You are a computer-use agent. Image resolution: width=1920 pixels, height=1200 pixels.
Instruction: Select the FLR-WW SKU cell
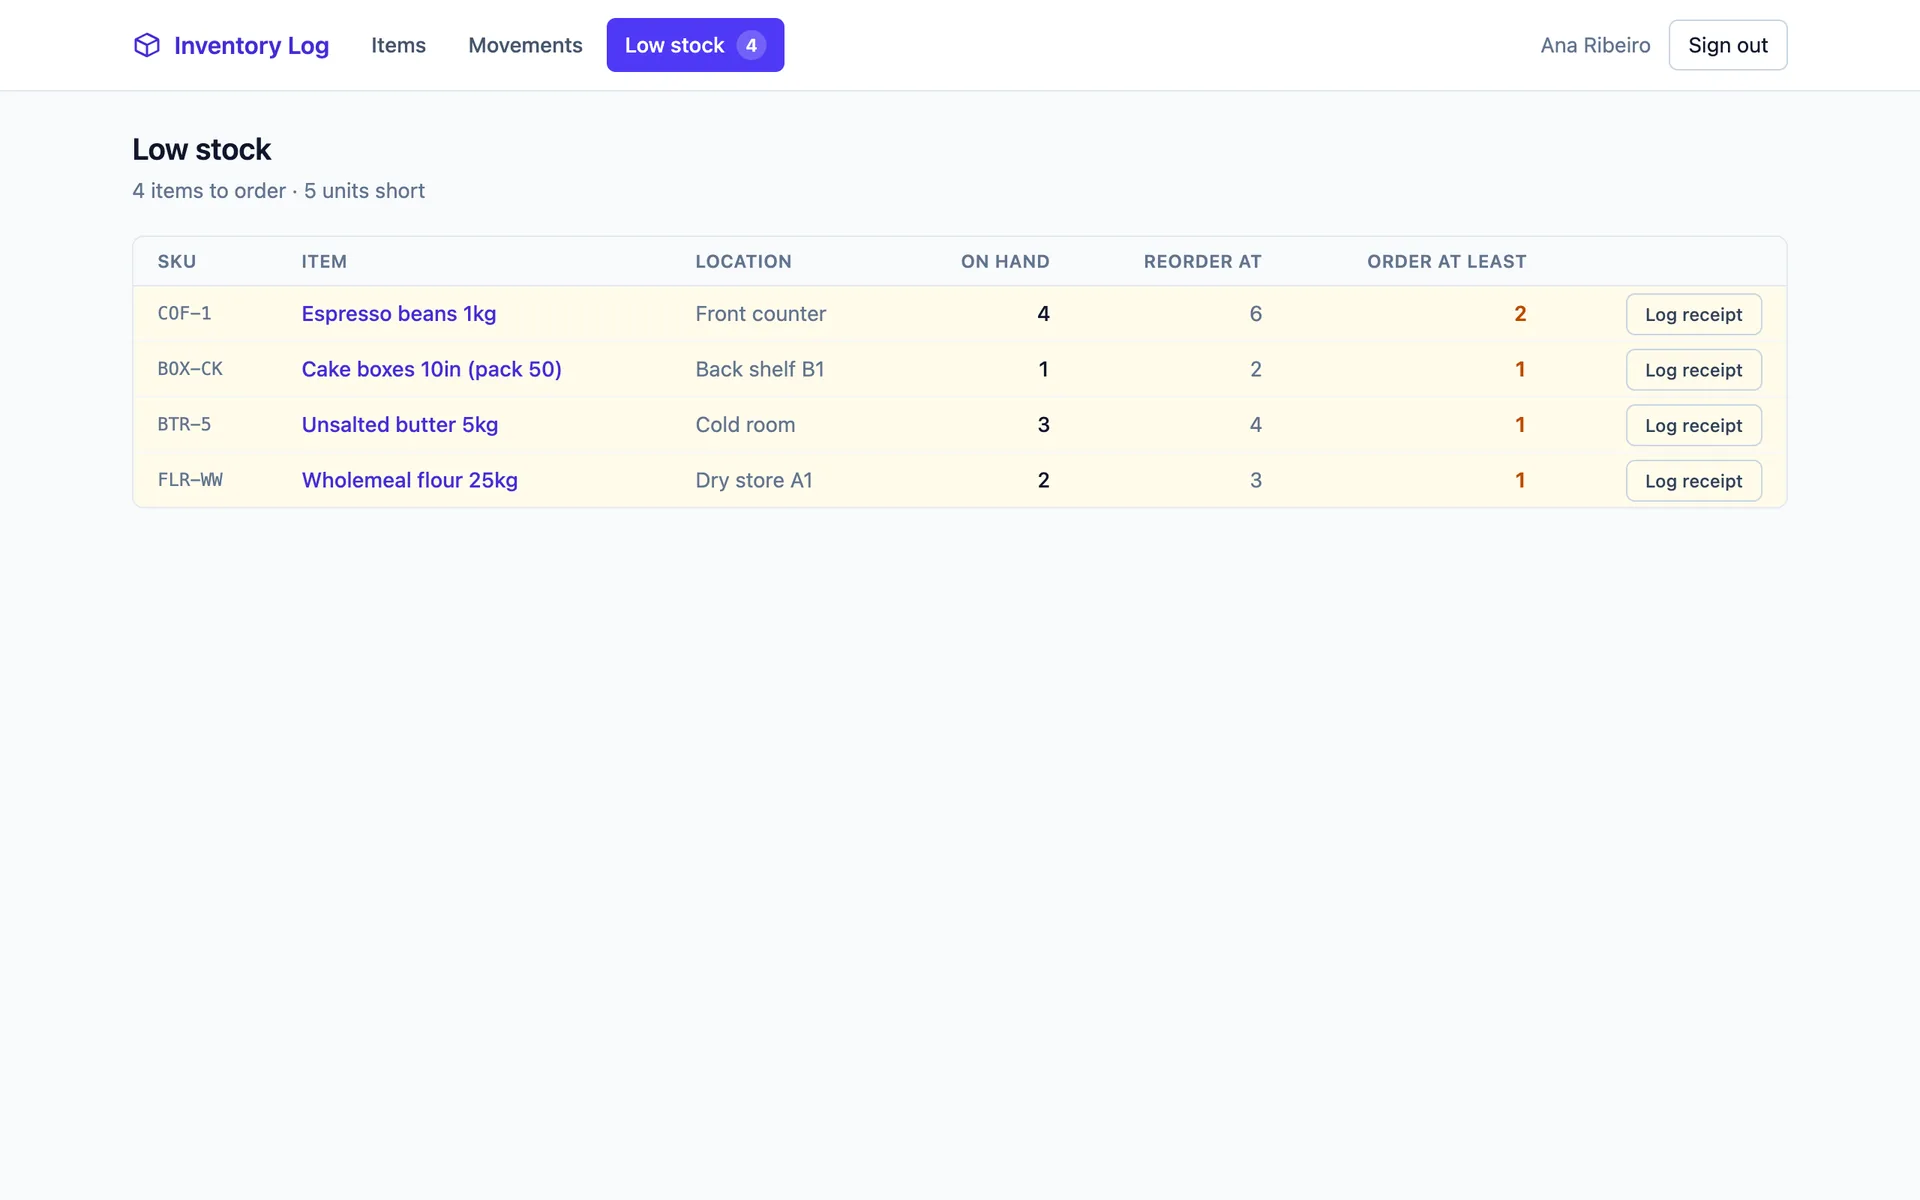click(x=190, y=480)
